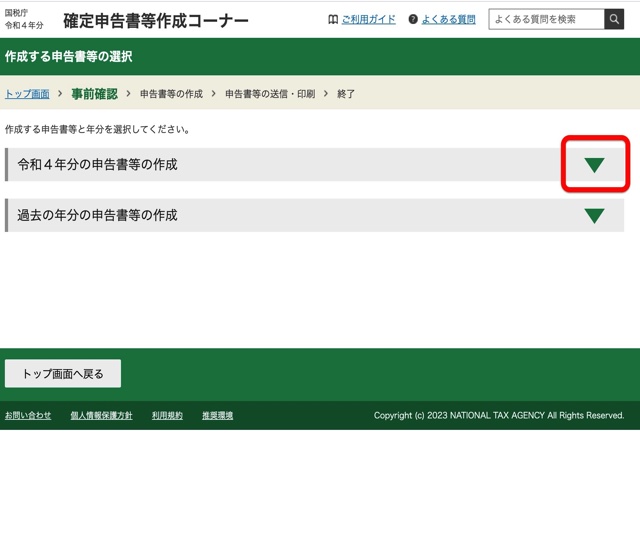Open the 推奨環境 footer link

[217, 415]
